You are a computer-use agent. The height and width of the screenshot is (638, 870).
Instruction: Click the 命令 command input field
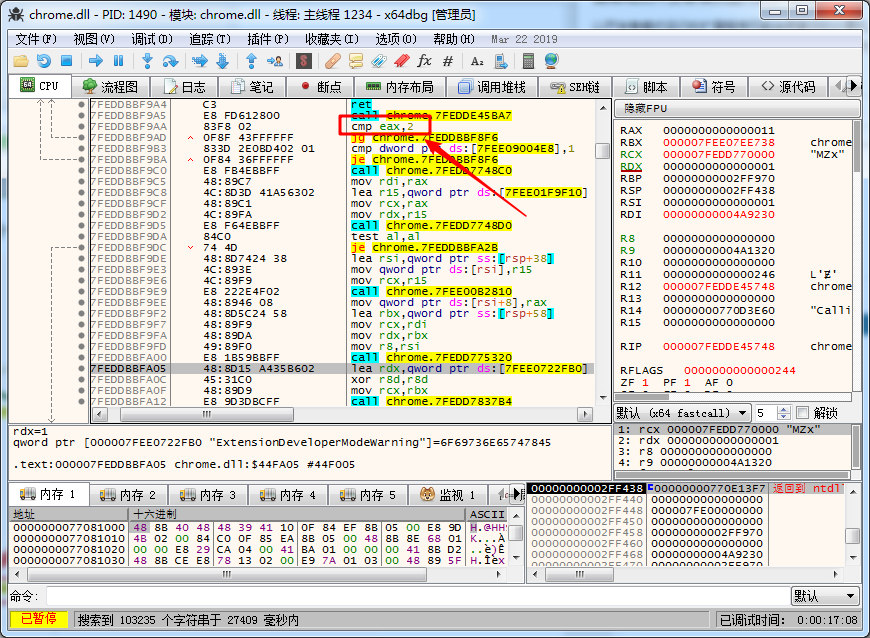[x=417, y=596]
